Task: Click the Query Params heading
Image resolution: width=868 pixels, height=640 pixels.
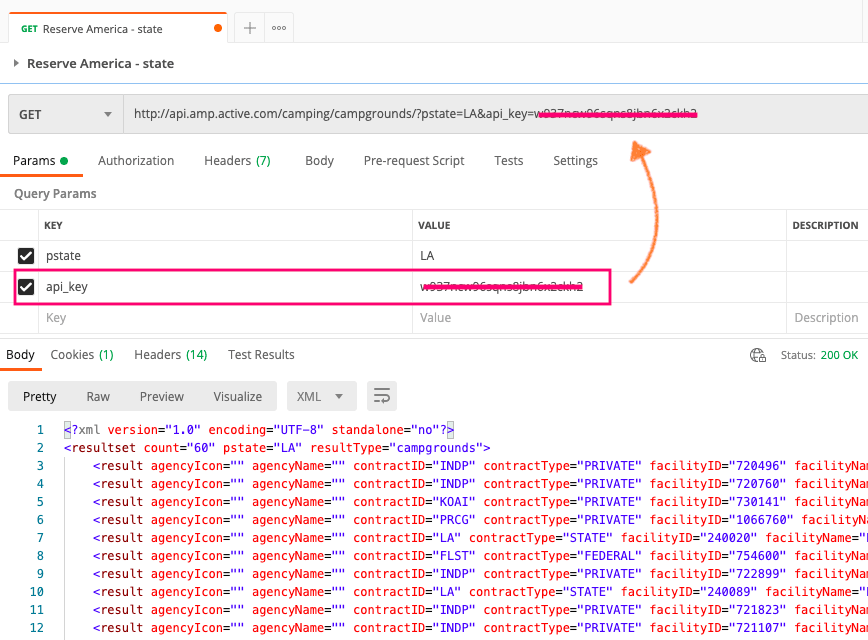Action: [55, 194]
